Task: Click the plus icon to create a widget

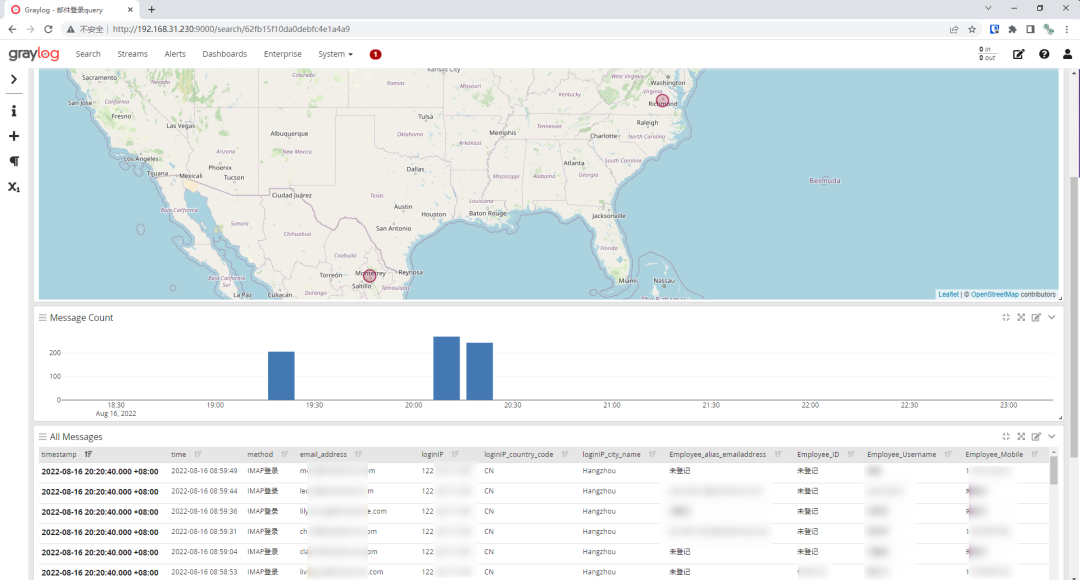Action: coord(14,136)
